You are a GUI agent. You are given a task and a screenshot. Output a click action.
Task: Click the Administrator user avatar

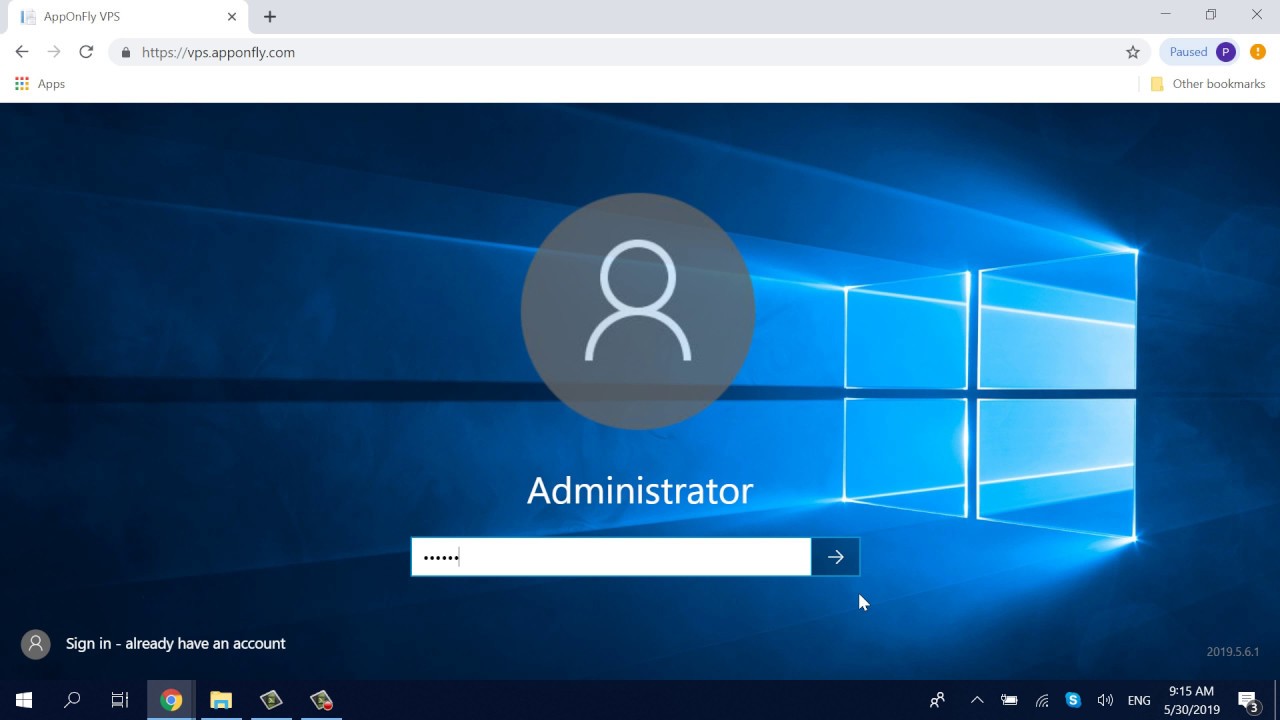point(638,311)
